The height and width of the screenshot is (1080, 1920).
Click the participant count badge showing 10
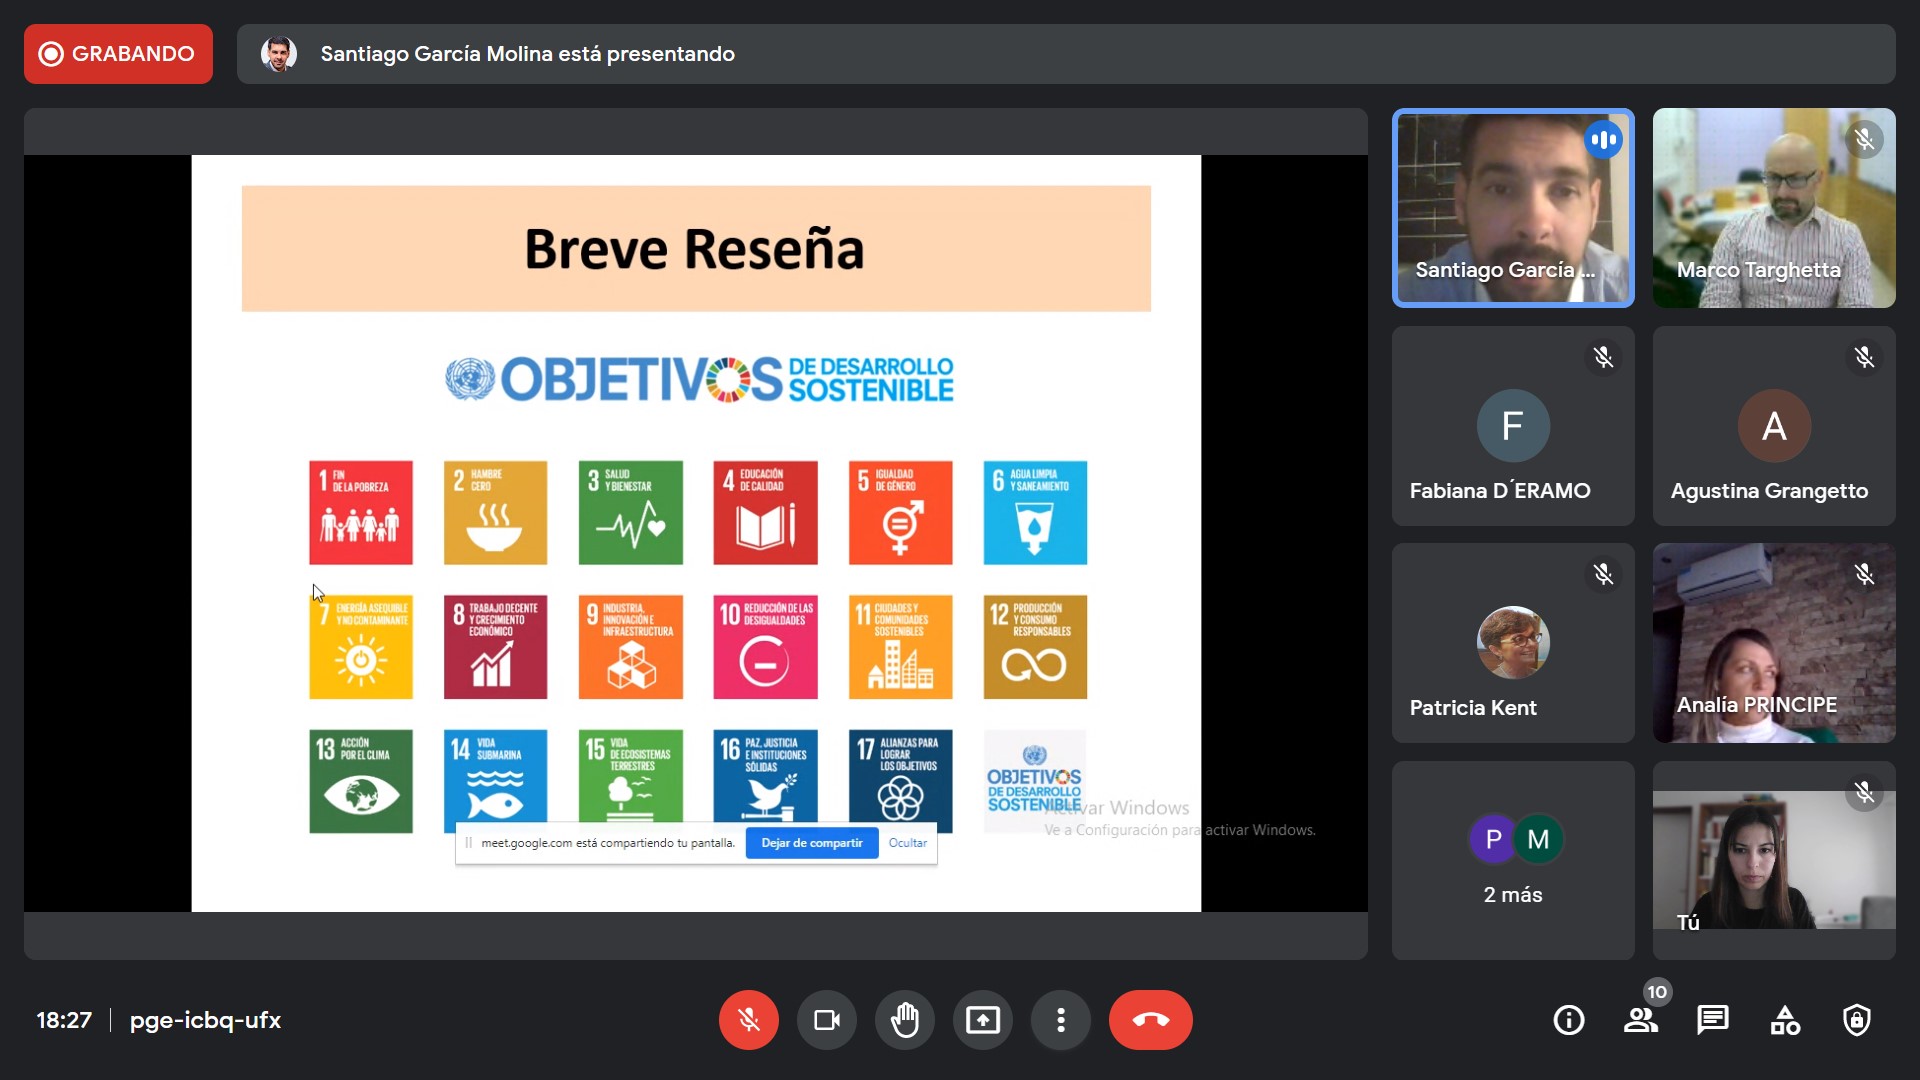(1657, 992)
